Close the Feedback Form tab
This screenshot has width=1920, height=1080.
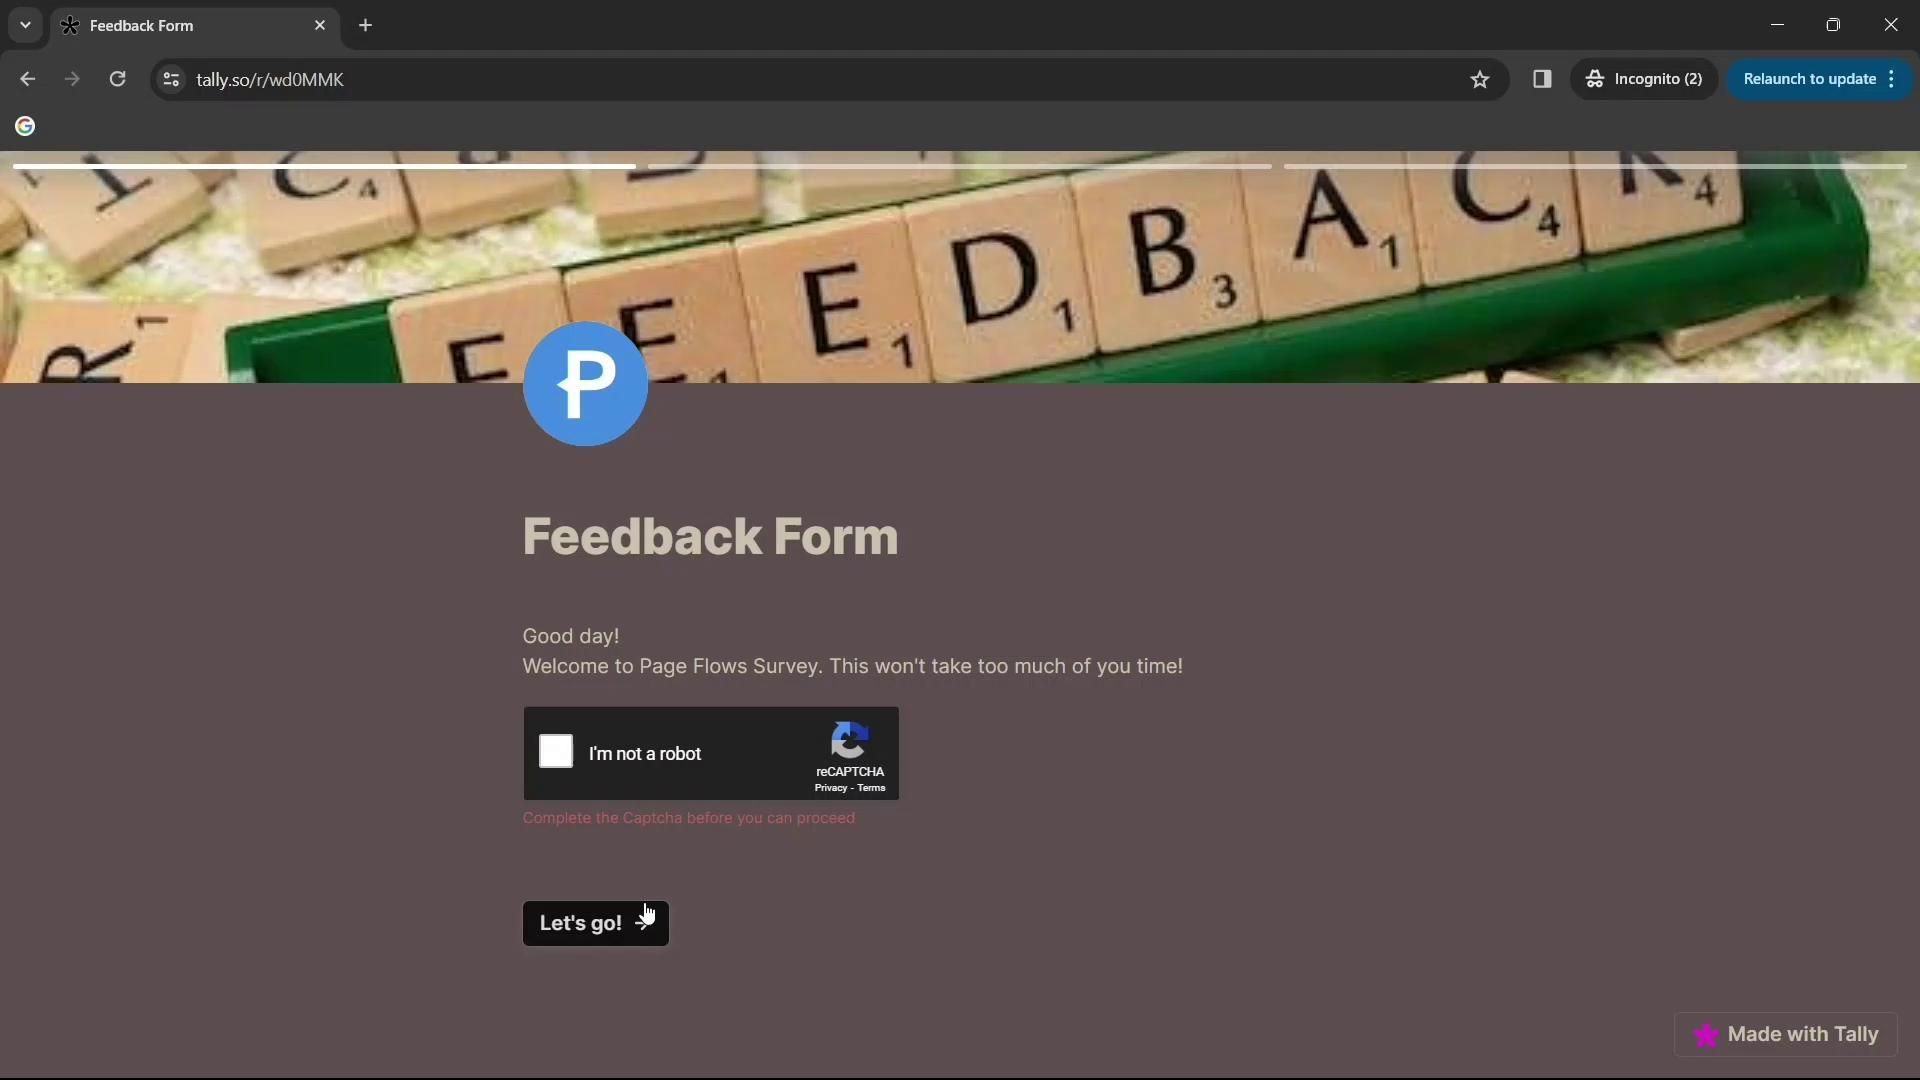click(x=320, y=25)
